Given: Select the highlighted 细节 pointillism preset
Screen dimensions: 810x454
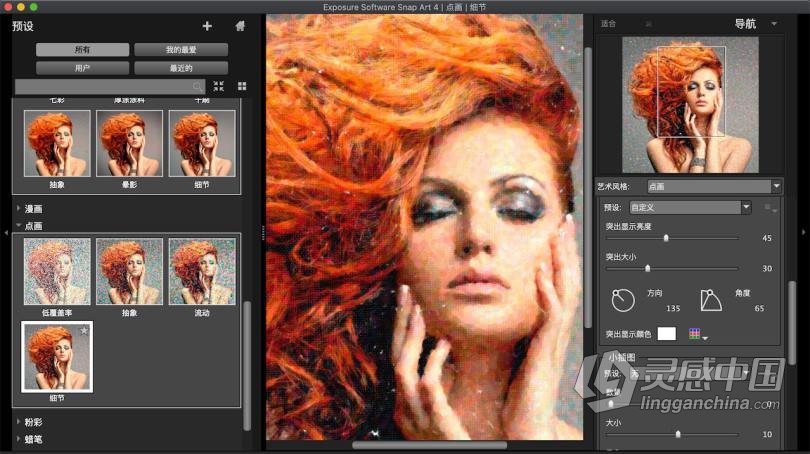Looking at the screenshot, I should (x=57, y=357).
